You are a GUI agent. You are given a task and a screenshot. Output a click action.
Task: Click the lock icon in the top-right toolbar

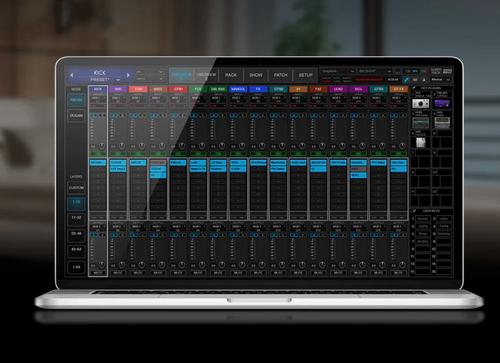[x=424, y=80]
